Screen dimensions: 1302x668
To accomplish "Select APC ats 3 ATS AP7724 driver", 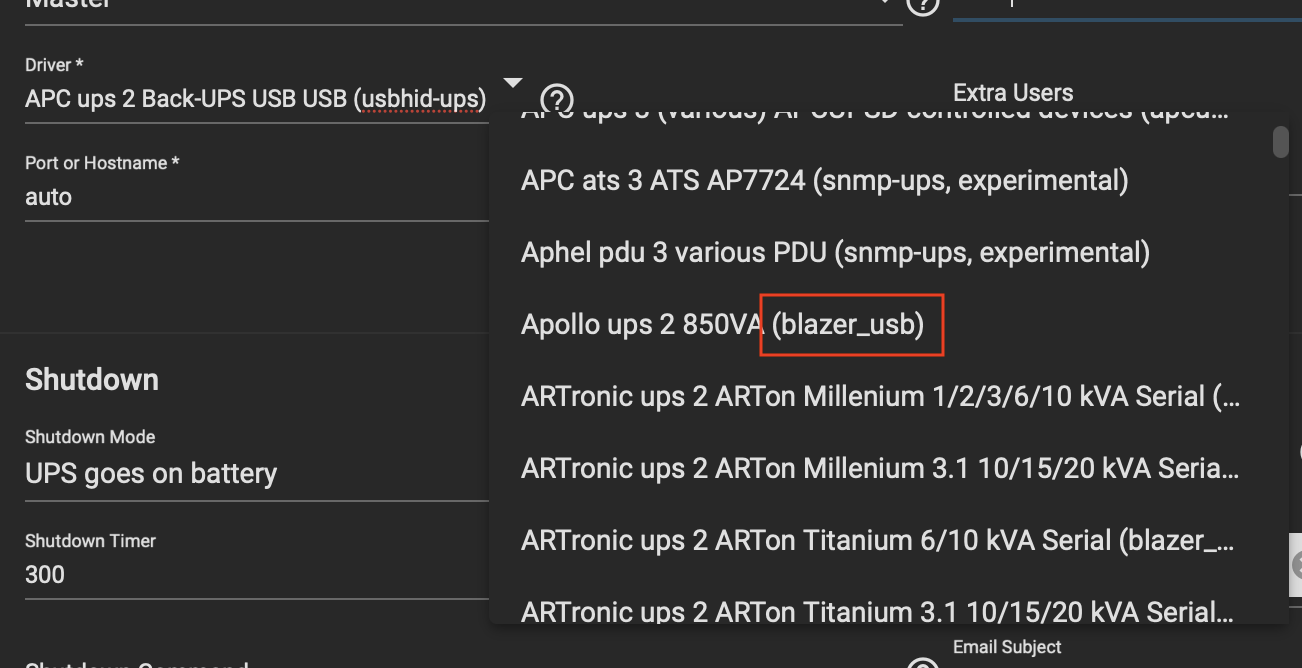I will coord(824,181).
